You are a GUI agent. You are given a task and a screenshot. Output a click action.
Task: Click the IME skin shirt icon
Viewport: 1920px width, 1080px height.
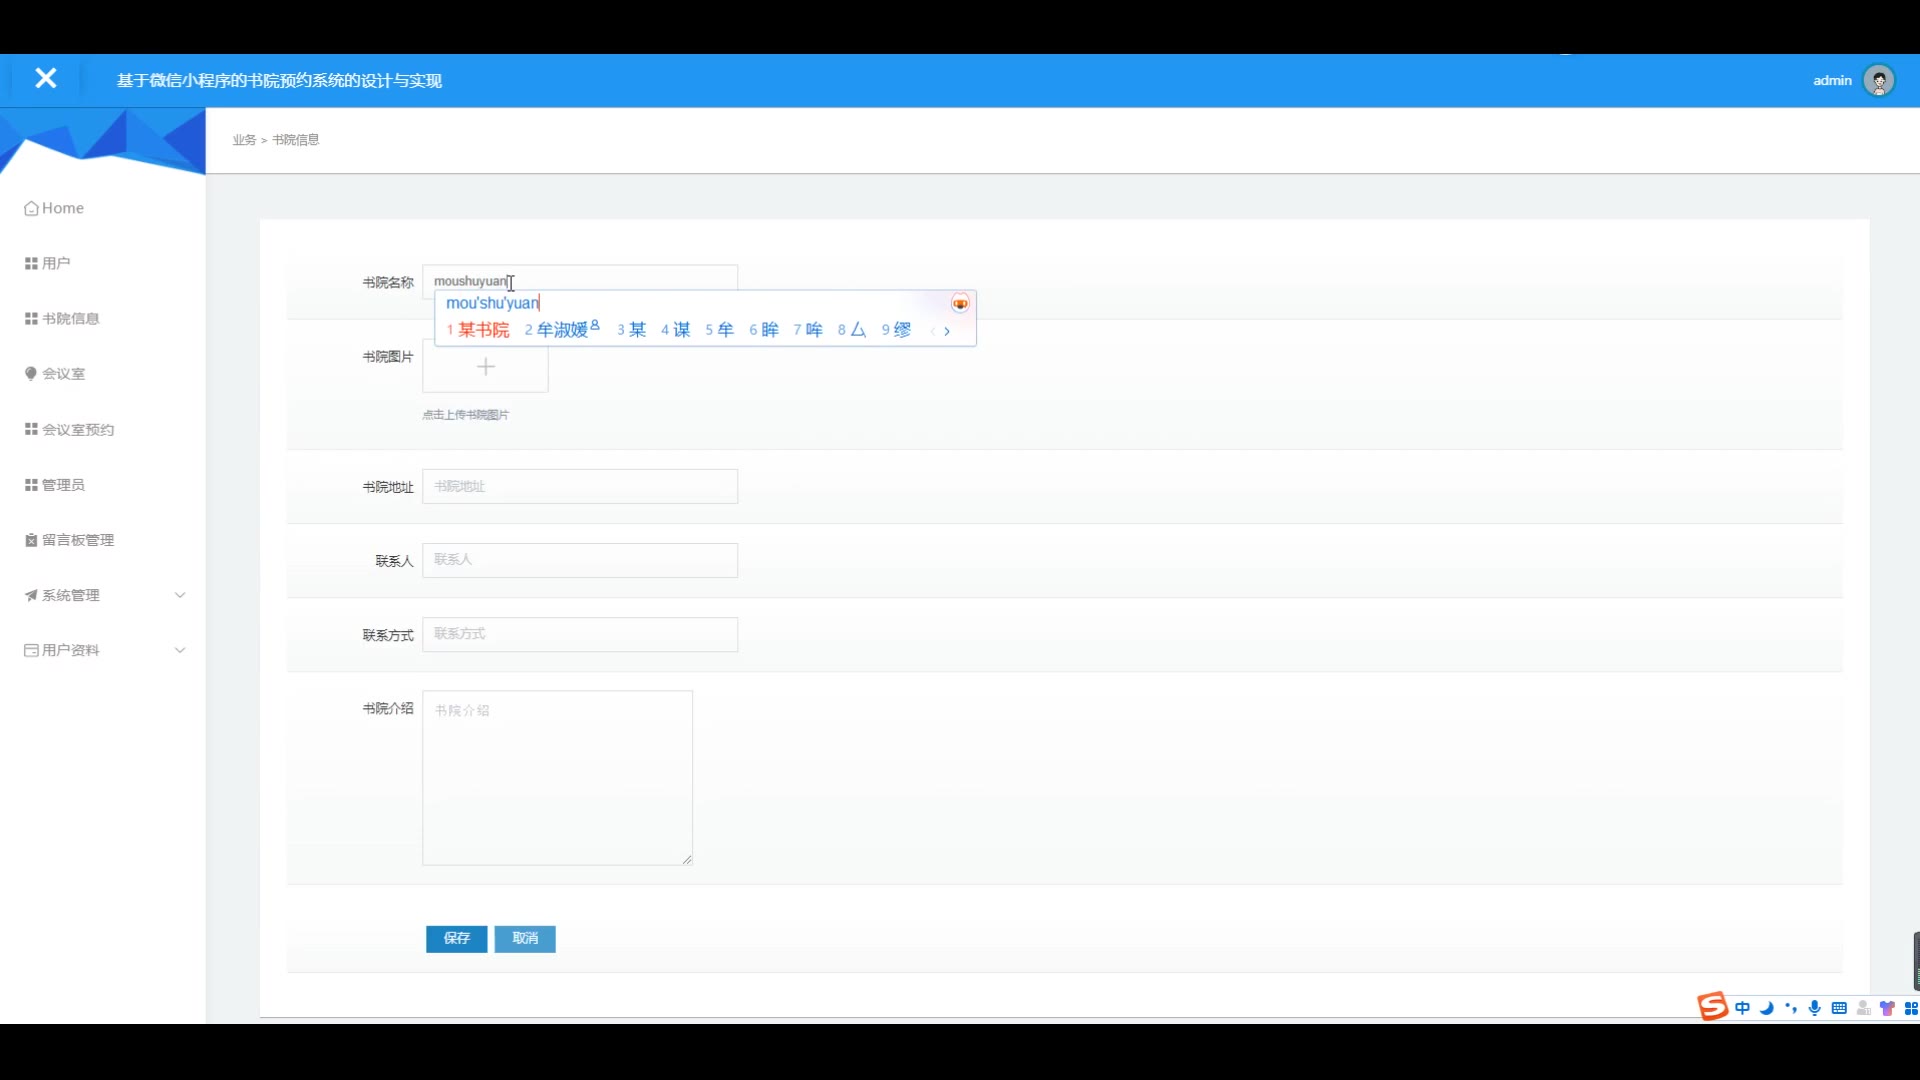coord(1887,1008)
